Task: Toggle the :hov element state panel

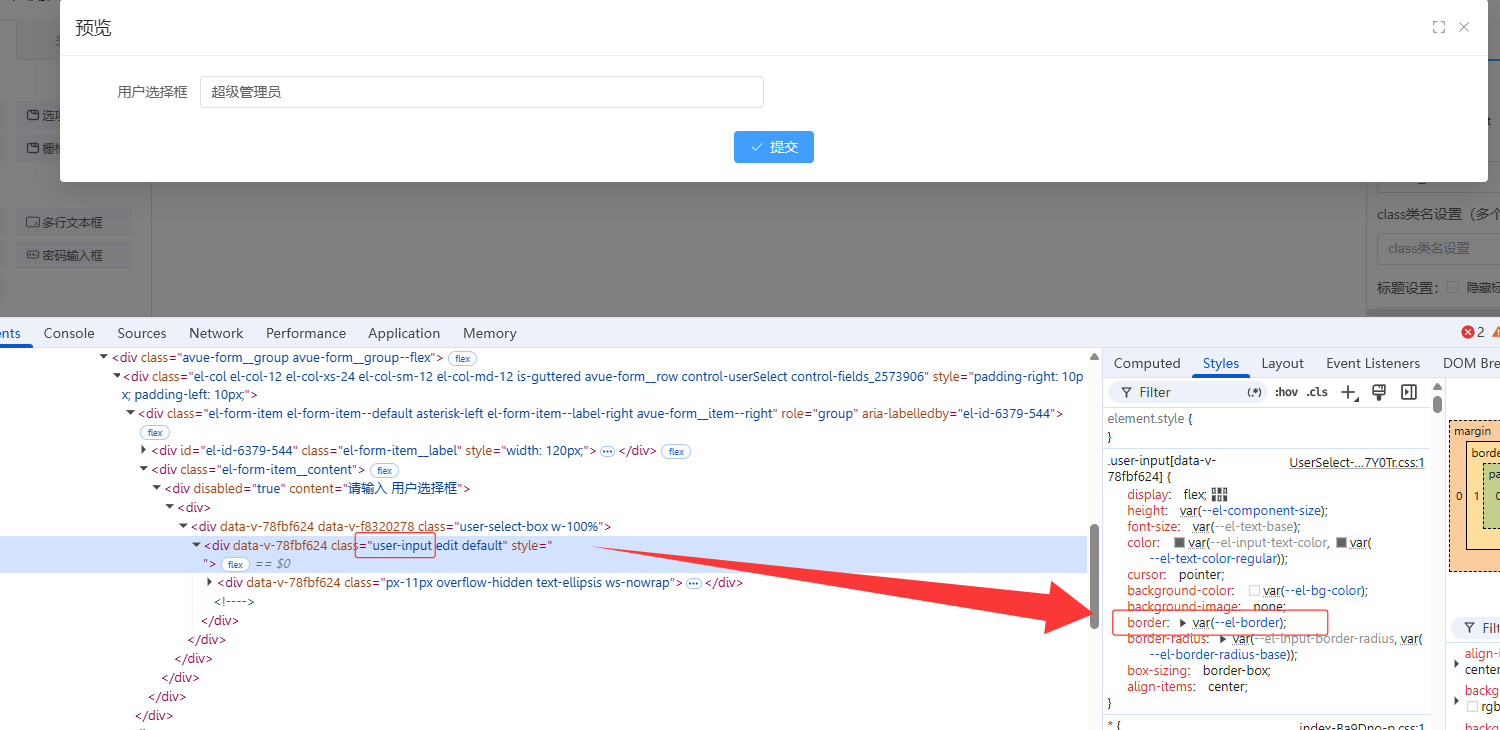Action: pyautogui.click(x=1286, y=392)
